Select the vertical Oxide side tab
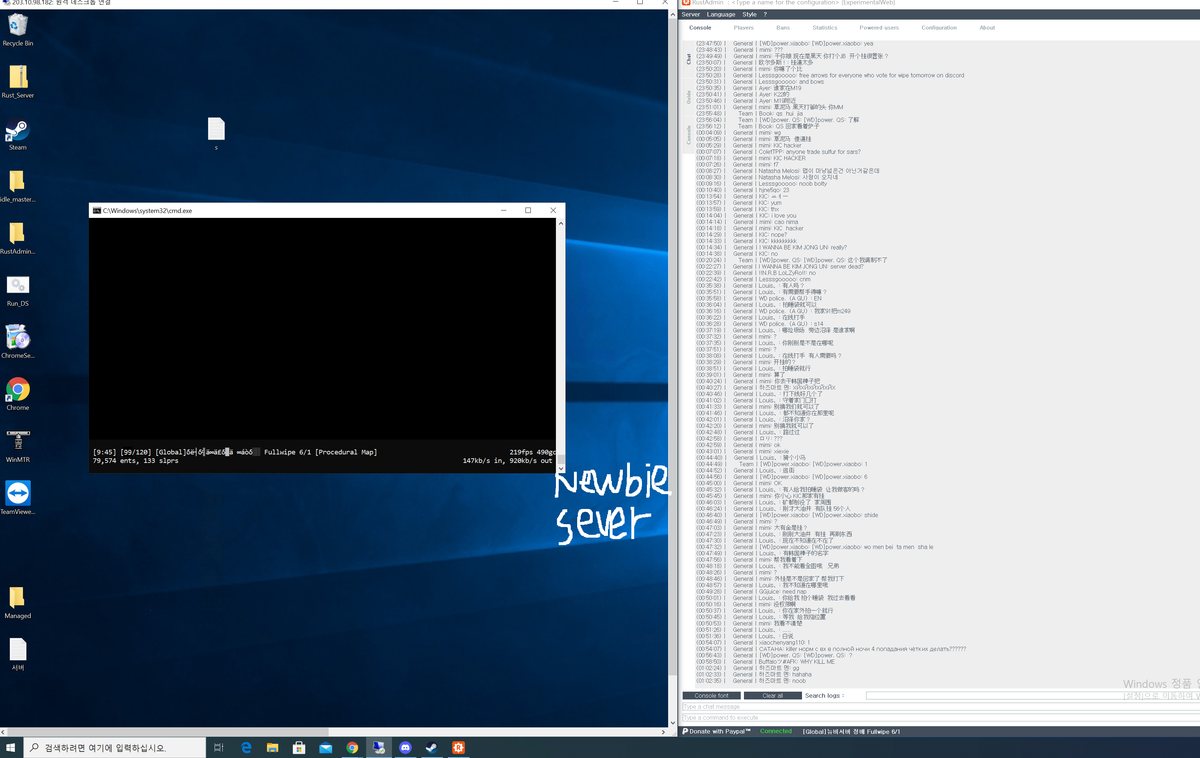1200x758 pixels. 688,98
